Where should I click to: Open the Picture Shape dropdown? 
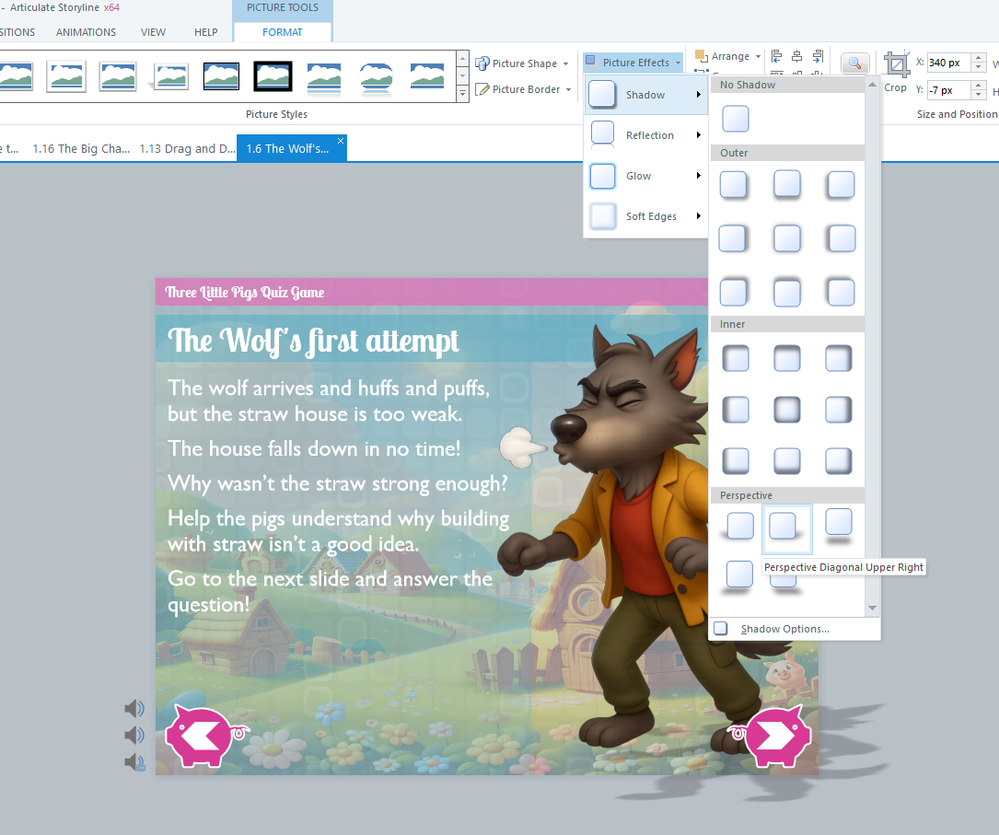[522, 64]
